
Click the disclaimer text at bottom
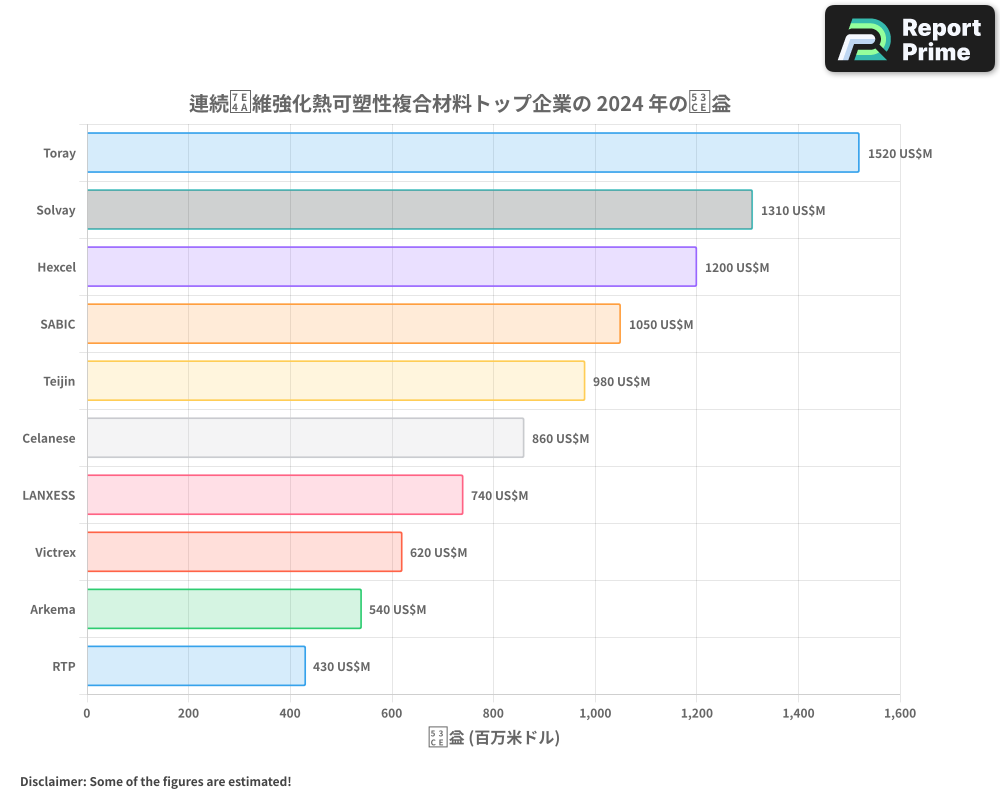[155, 781]
